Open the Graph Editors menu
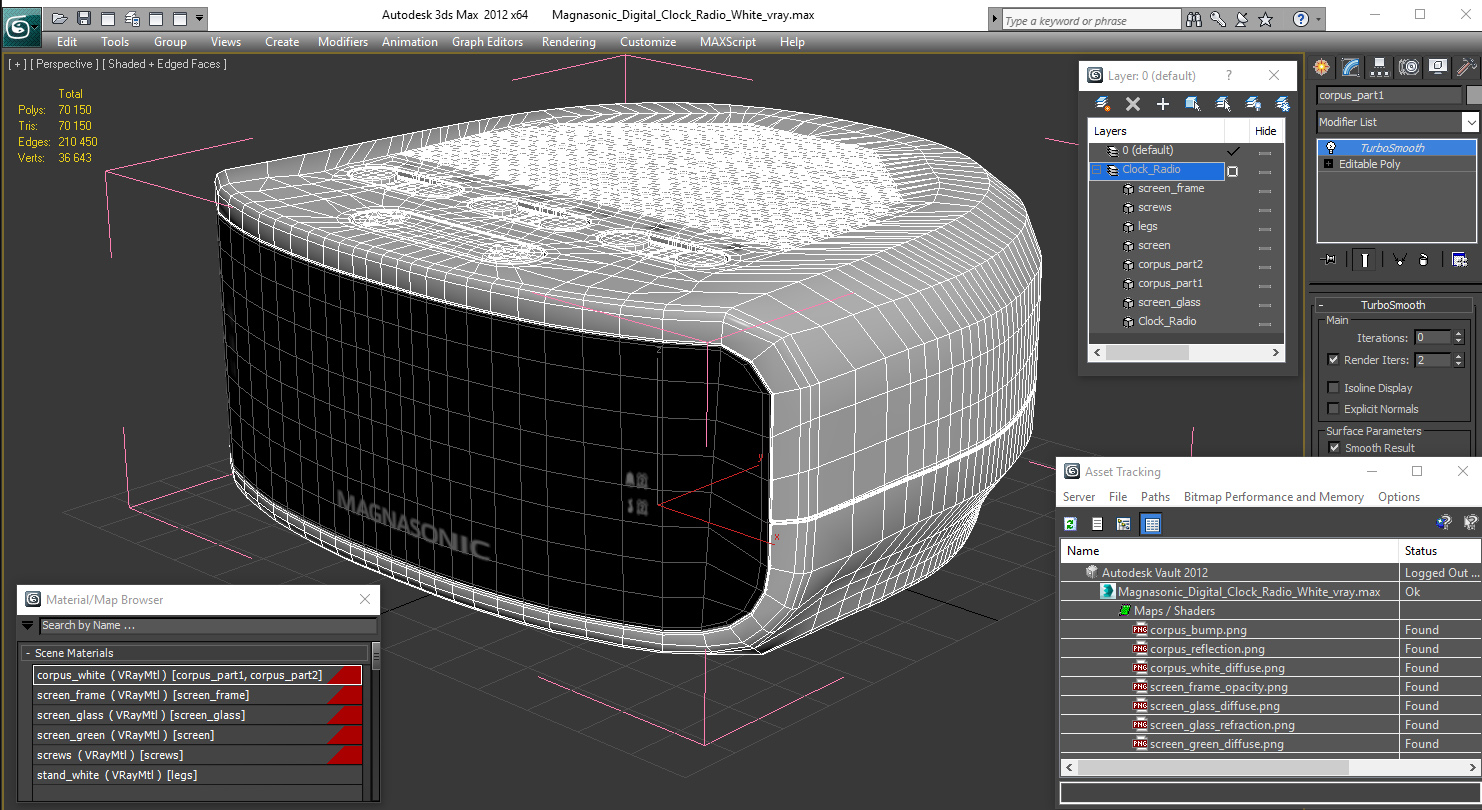 [487, 42]
